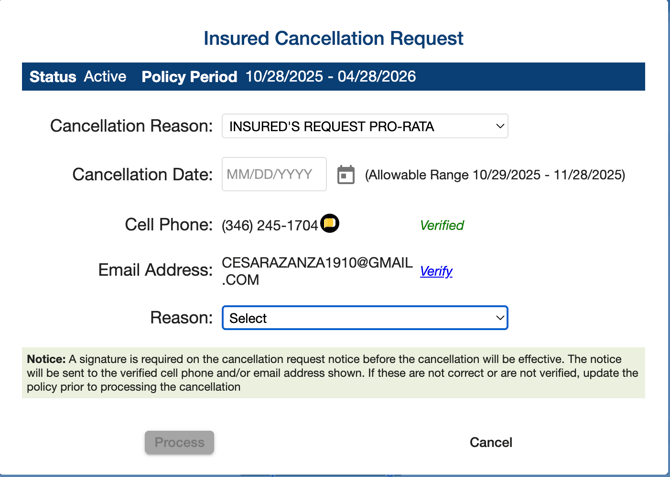Image resolution: width=670 pixels, height=477 pixels.
Task: Click the Policy Period dates in header
Action: [330, 77]
